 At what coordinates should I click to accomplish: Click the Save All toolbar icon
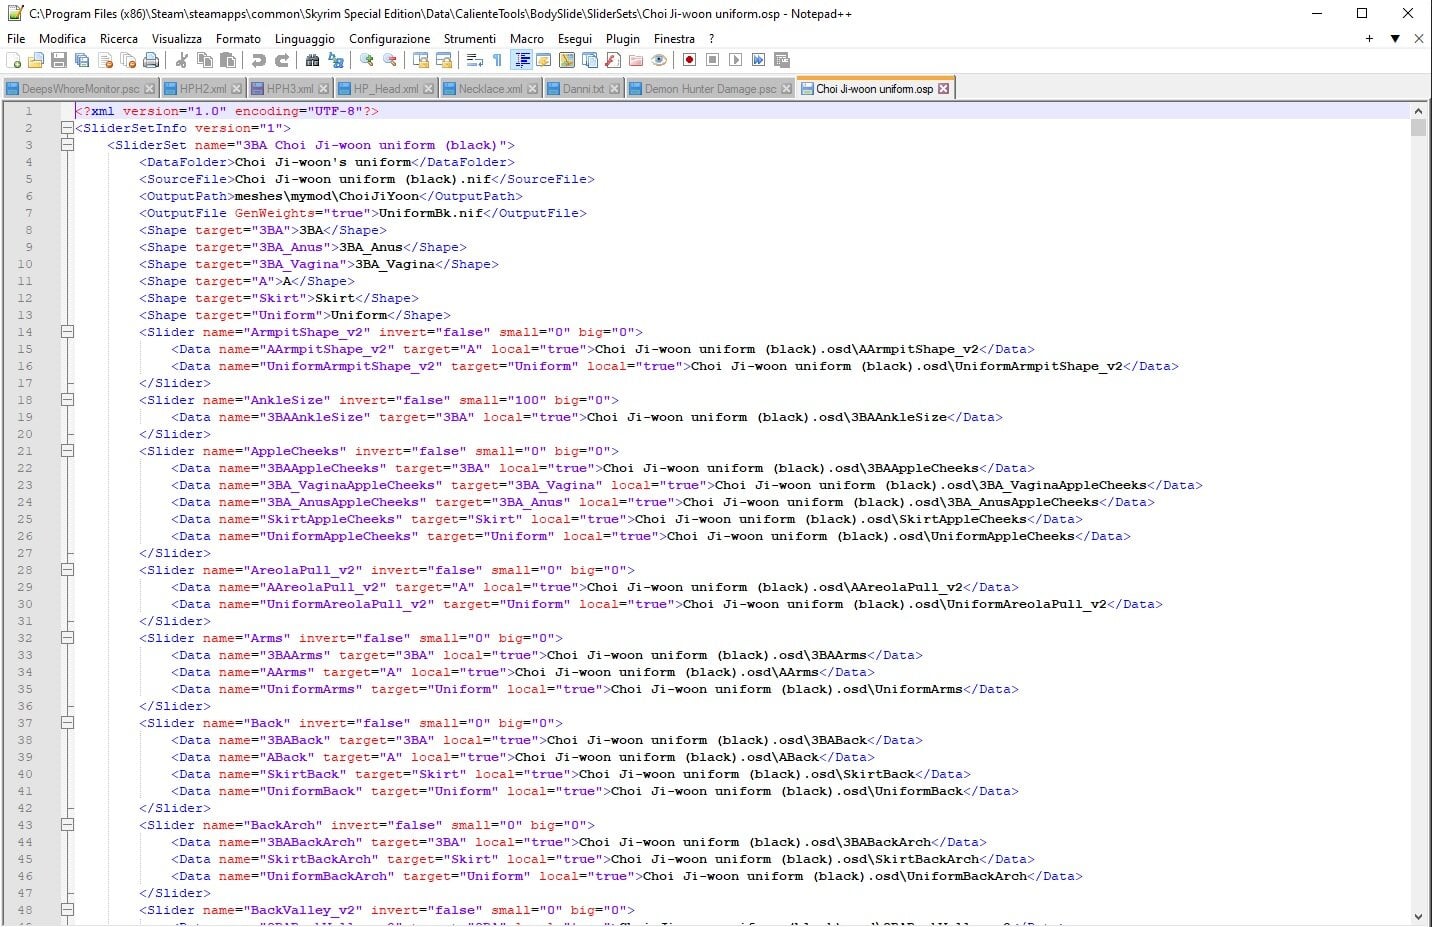82,60
